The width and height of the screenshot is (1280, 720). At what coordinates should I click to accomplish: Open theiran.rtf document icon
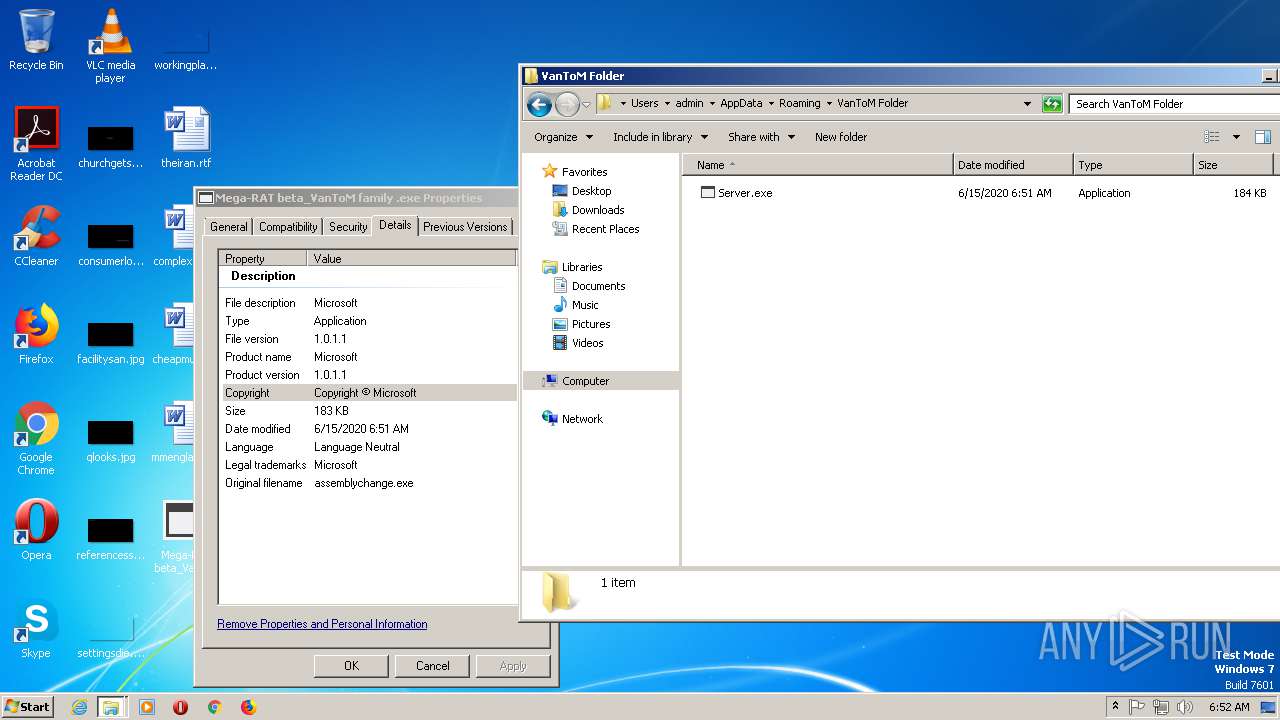(186, 138)
